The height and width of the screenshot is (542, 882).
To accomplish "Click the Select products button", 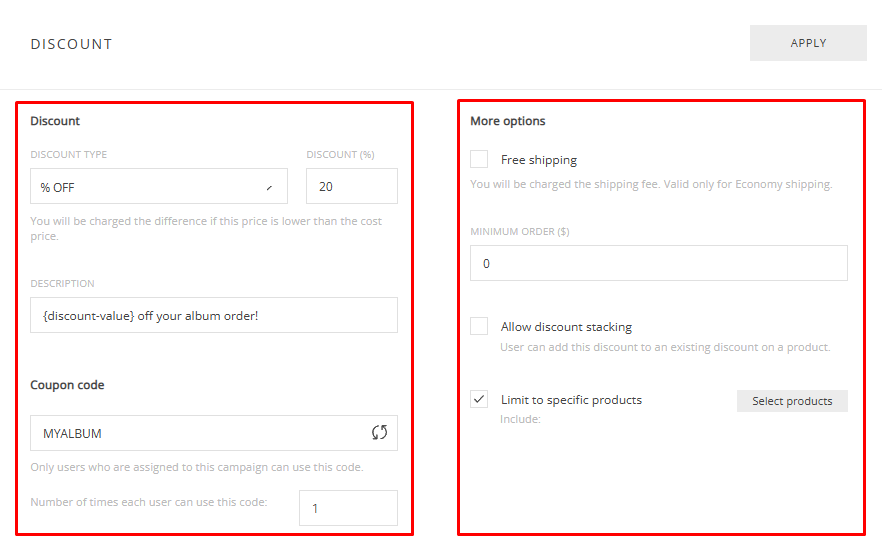I will [792, 401].
